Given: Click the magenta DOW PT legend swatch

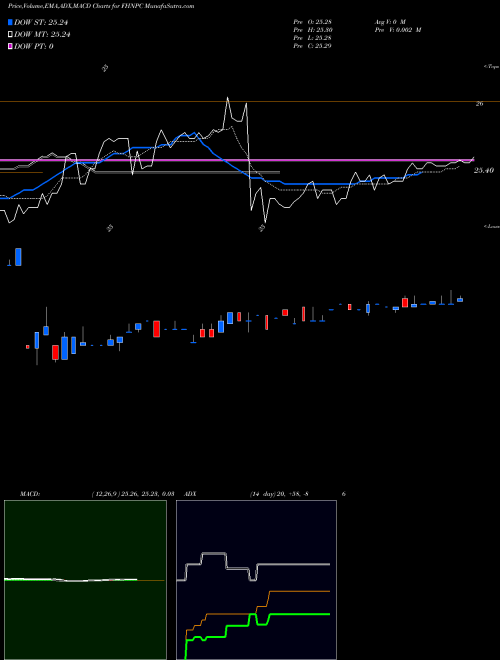Looking at the screenshot, I should (11, 46).
